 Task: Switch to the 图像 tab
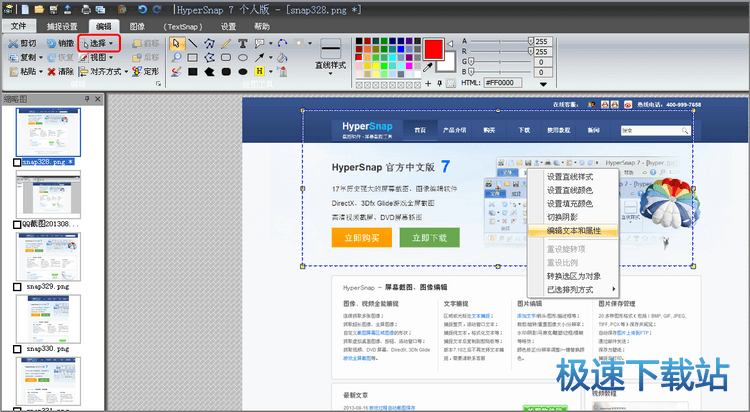(x=137, y=26)
